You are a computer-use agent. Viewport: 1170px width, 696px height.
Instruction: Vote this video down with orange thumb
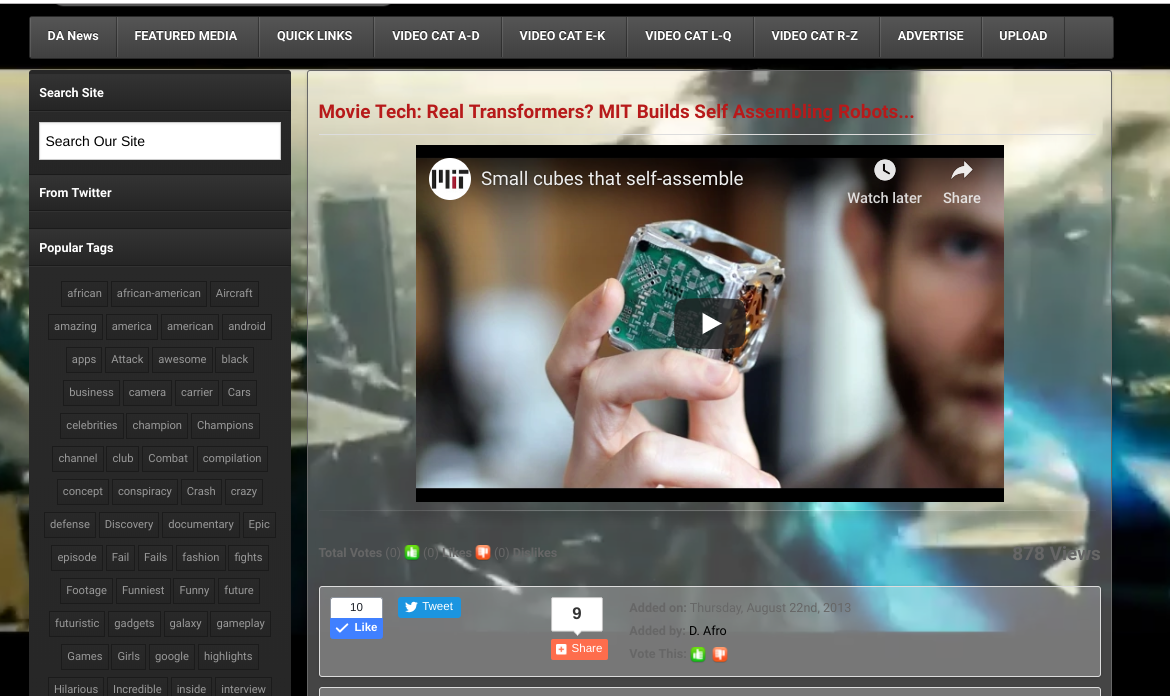pos(720,654)
